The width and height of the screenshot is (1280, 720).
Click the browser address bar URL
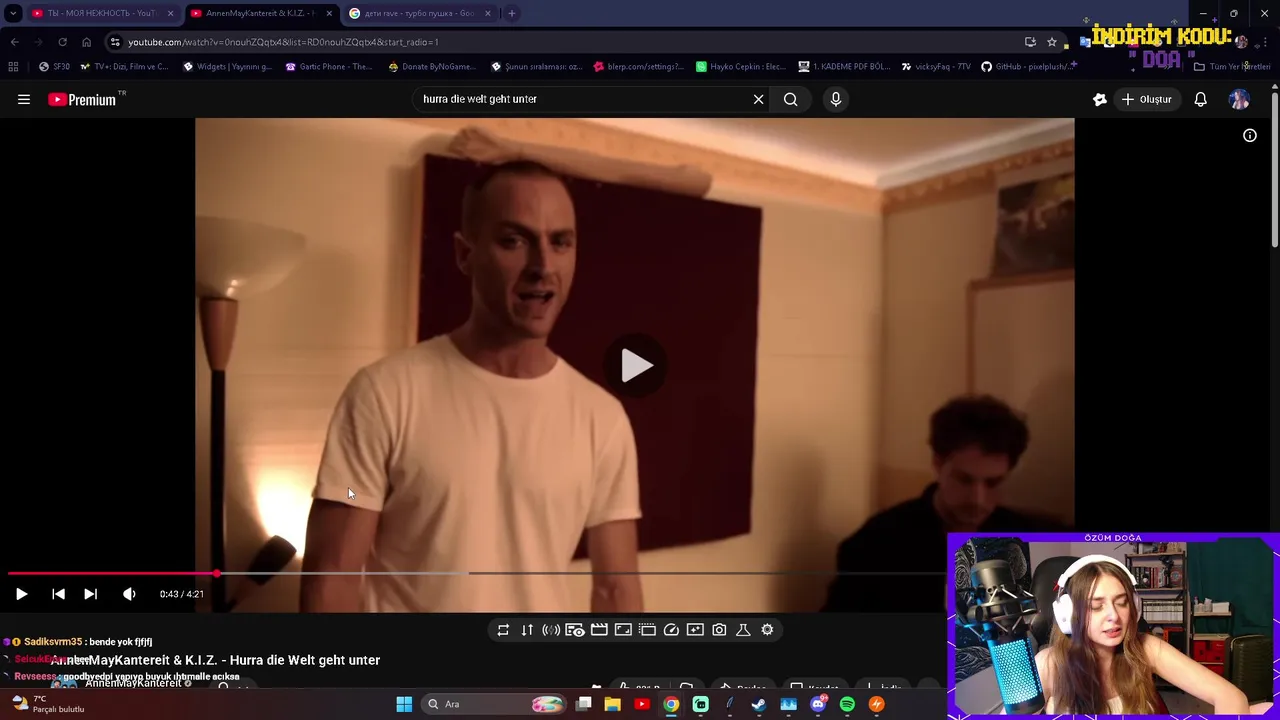pyautogui.click(x=283, y=42)
